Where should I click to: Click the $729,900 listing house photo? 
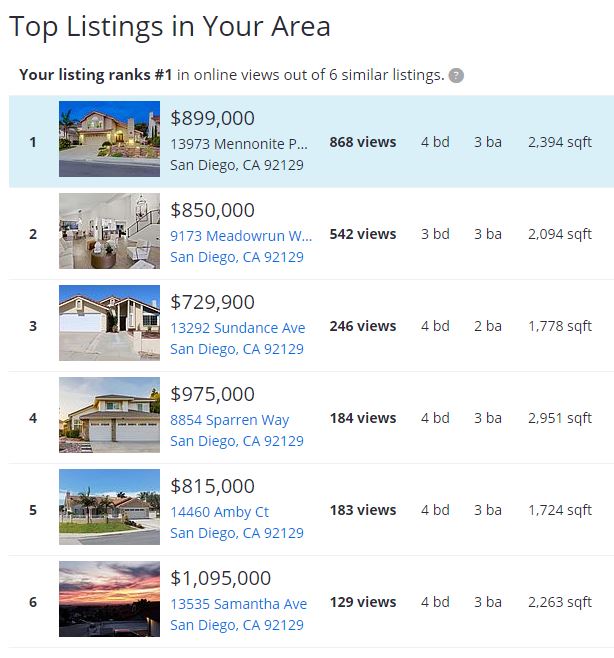[110, 323]
